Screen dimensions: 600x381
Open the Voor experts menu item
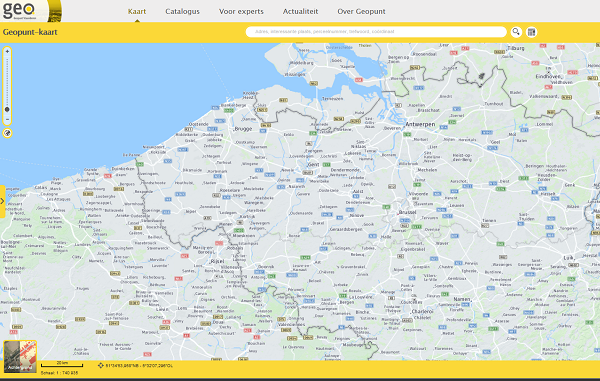pos(241,11)
